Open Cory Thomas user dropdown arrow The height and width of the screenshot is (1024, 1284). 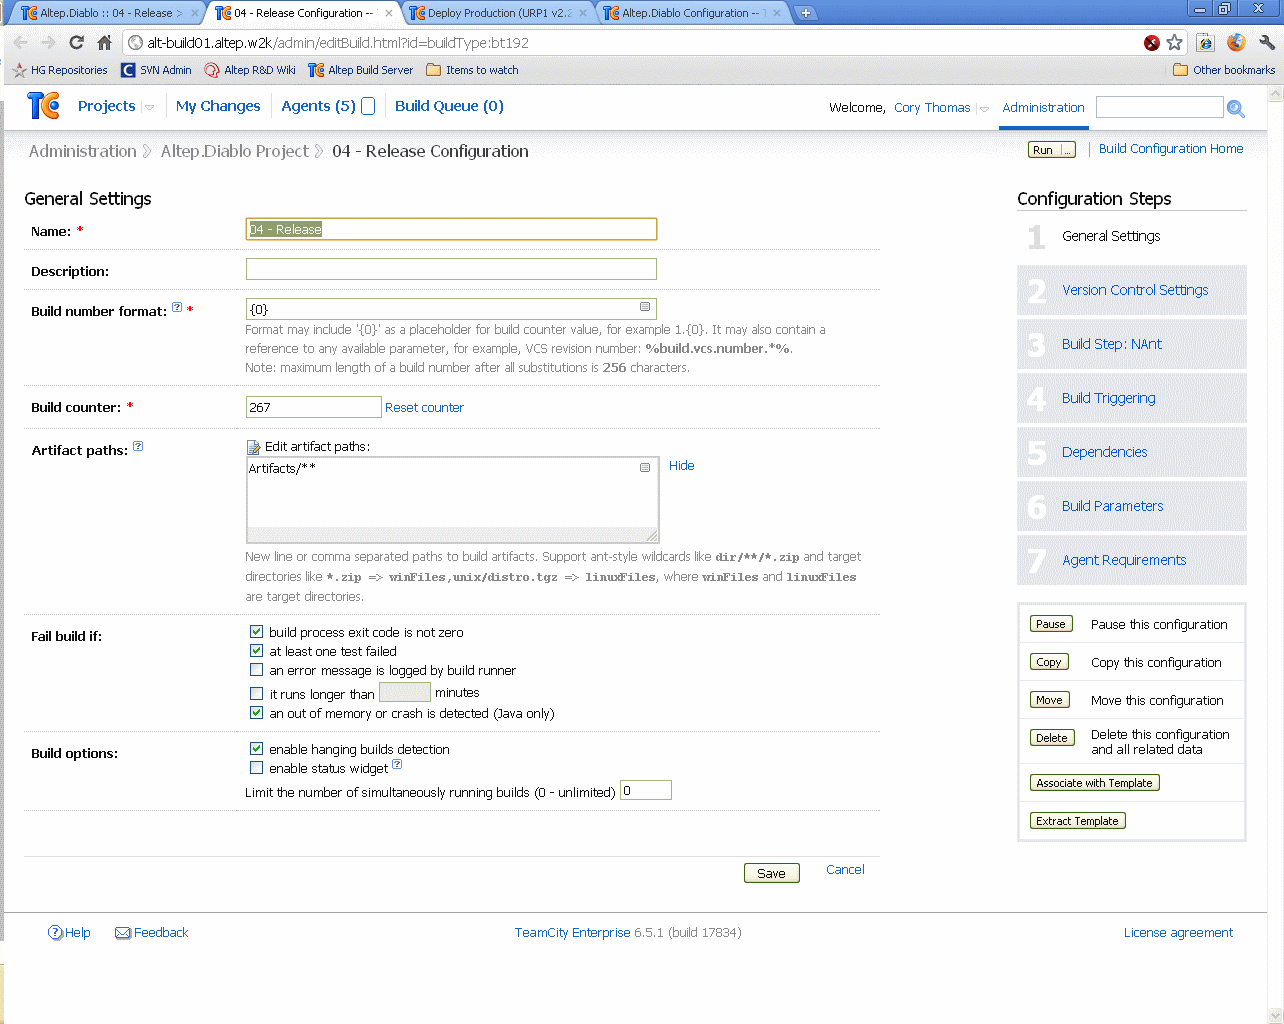(984, 108)
